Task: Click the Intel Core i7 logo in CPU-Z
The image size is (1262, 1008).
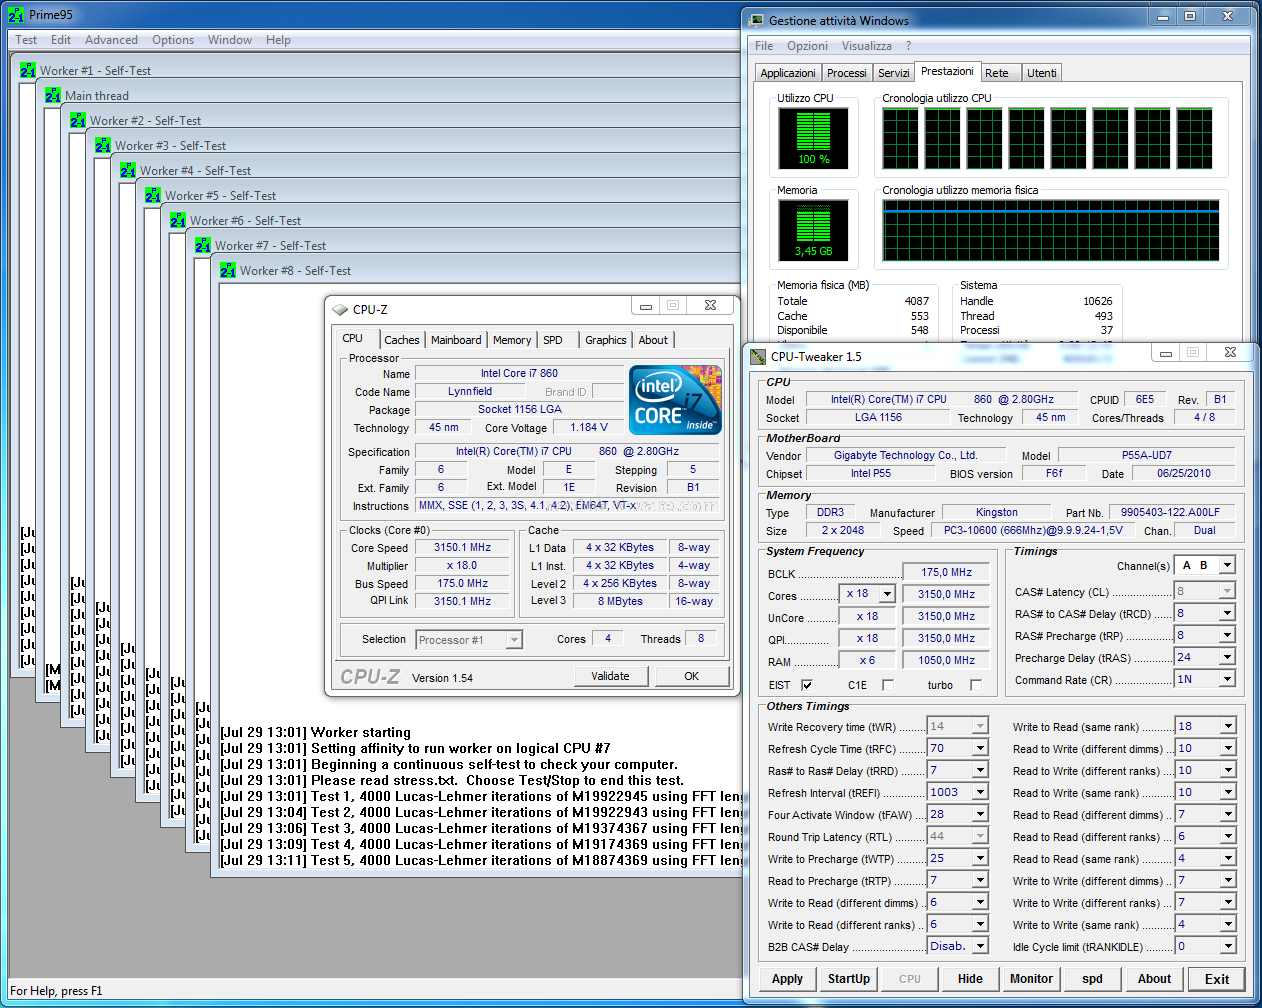Action: [676, 400]
